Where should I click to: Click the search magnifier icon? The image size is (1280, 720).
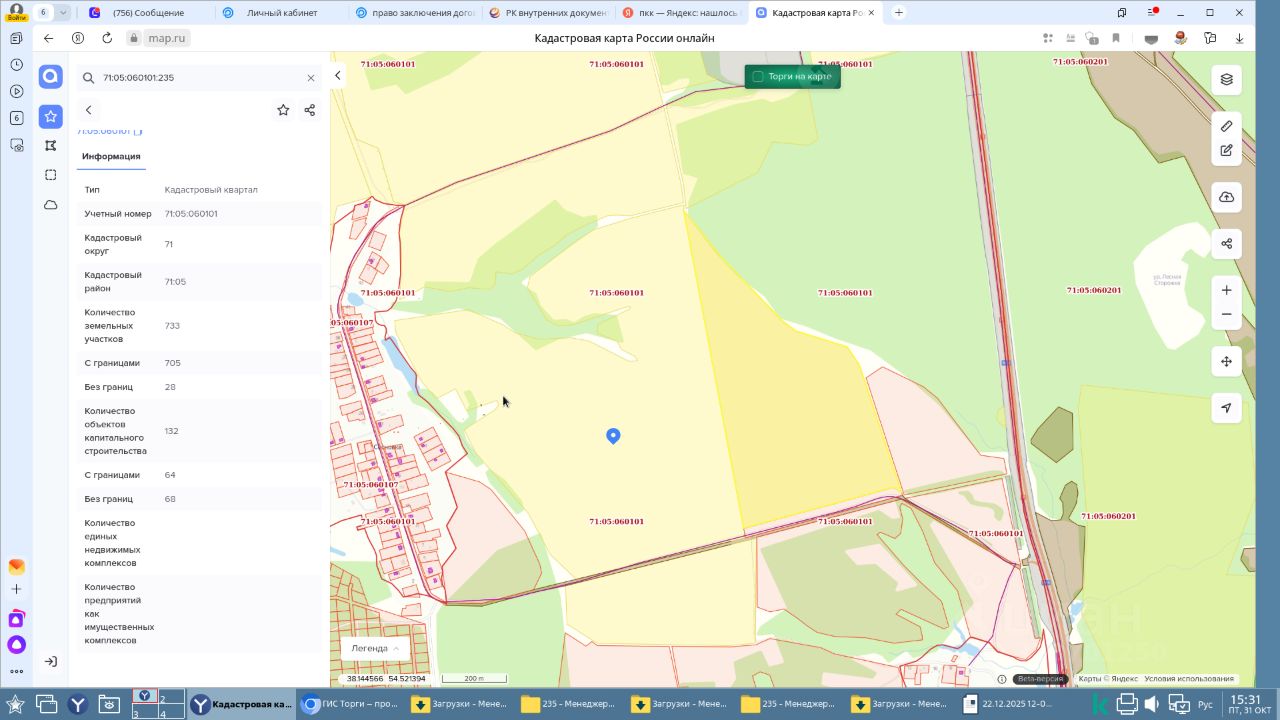pos(88,78)
